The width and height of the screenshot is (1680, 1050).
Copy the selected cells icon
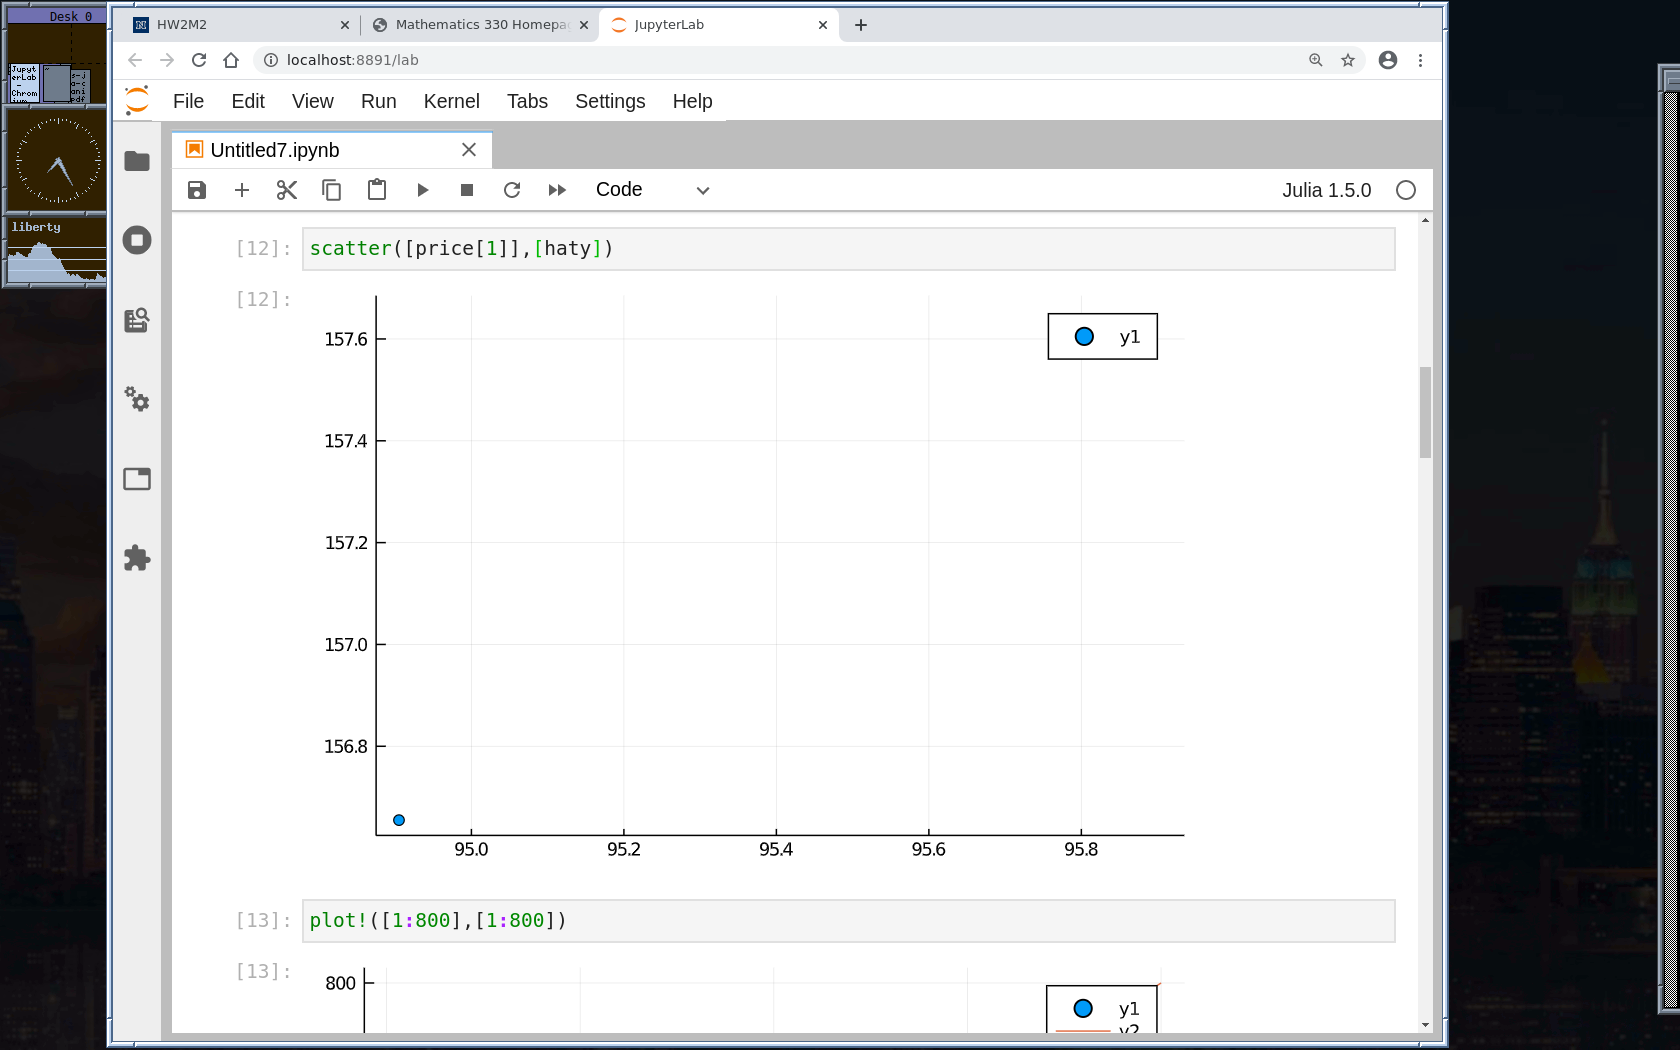(332, 190)
